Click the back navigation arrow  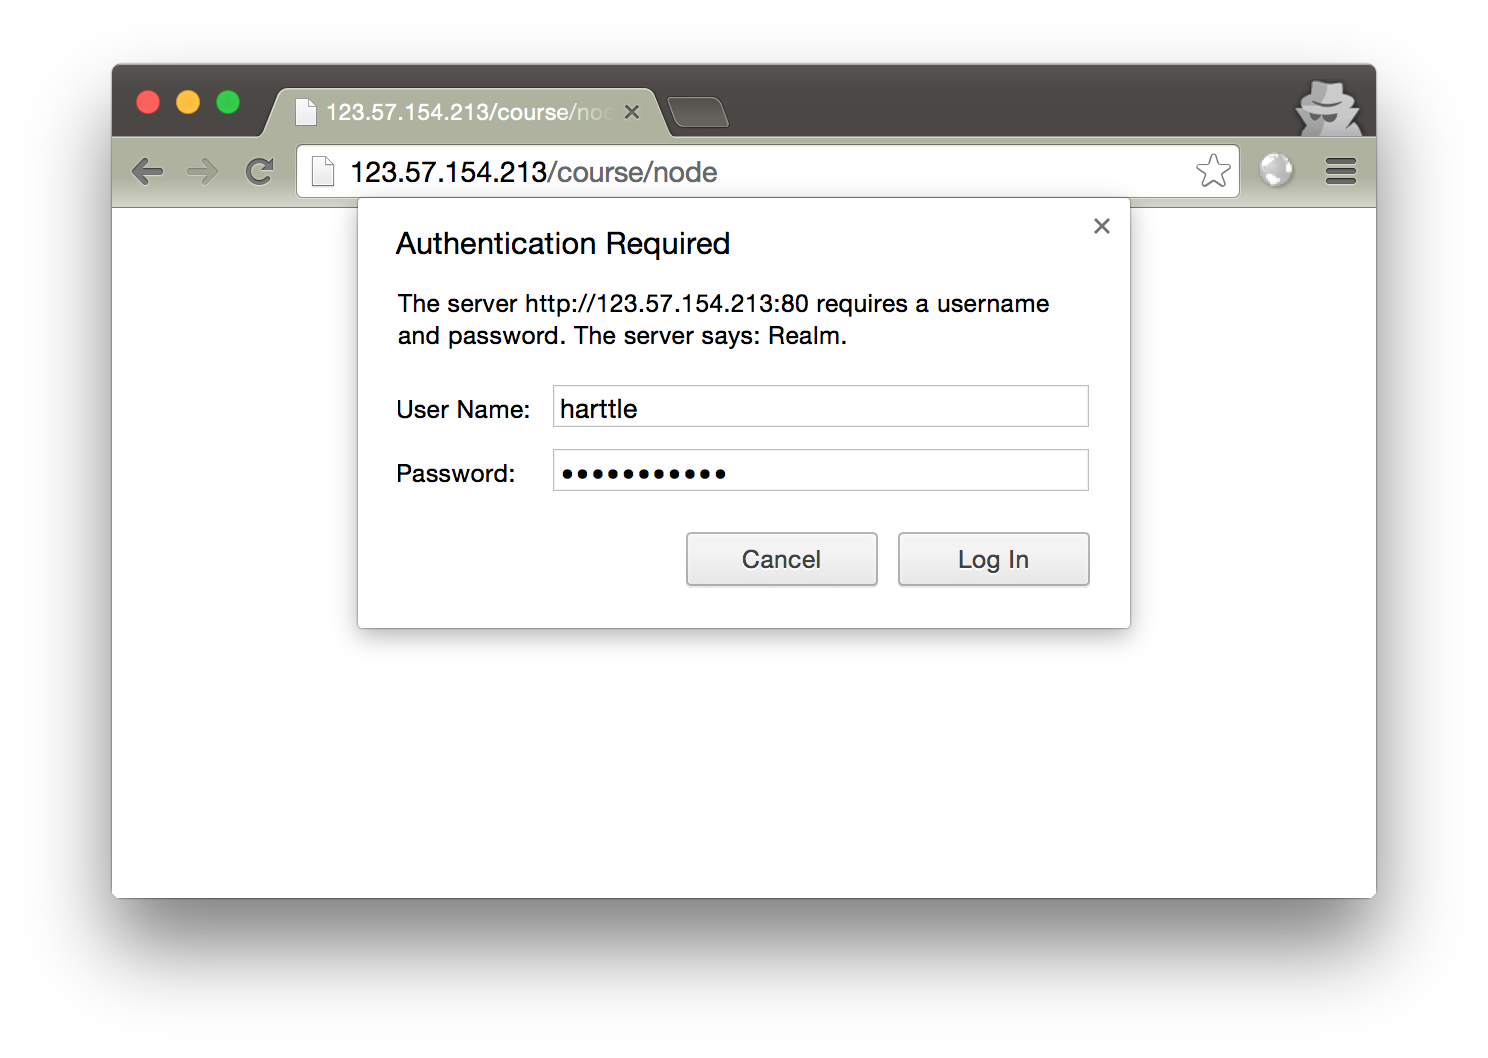point(147,171)
